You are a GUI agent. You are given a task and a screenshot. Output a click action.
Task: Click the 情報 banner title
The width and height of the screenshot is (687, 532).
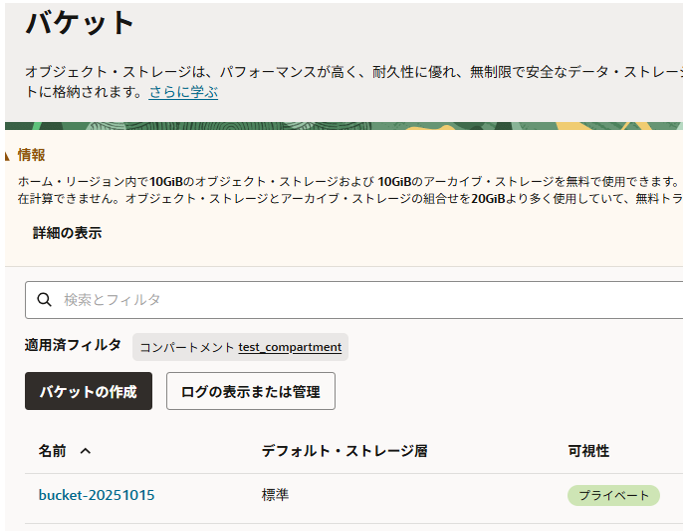click(x=31, y=155)
